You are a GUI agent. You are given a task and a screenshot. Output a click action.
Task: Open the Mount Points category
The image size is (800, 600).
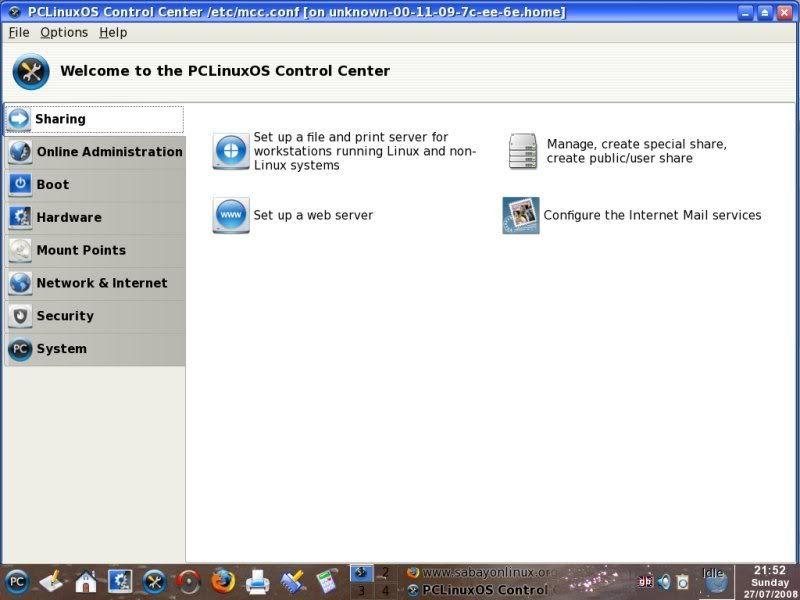[x=95, y=250]
